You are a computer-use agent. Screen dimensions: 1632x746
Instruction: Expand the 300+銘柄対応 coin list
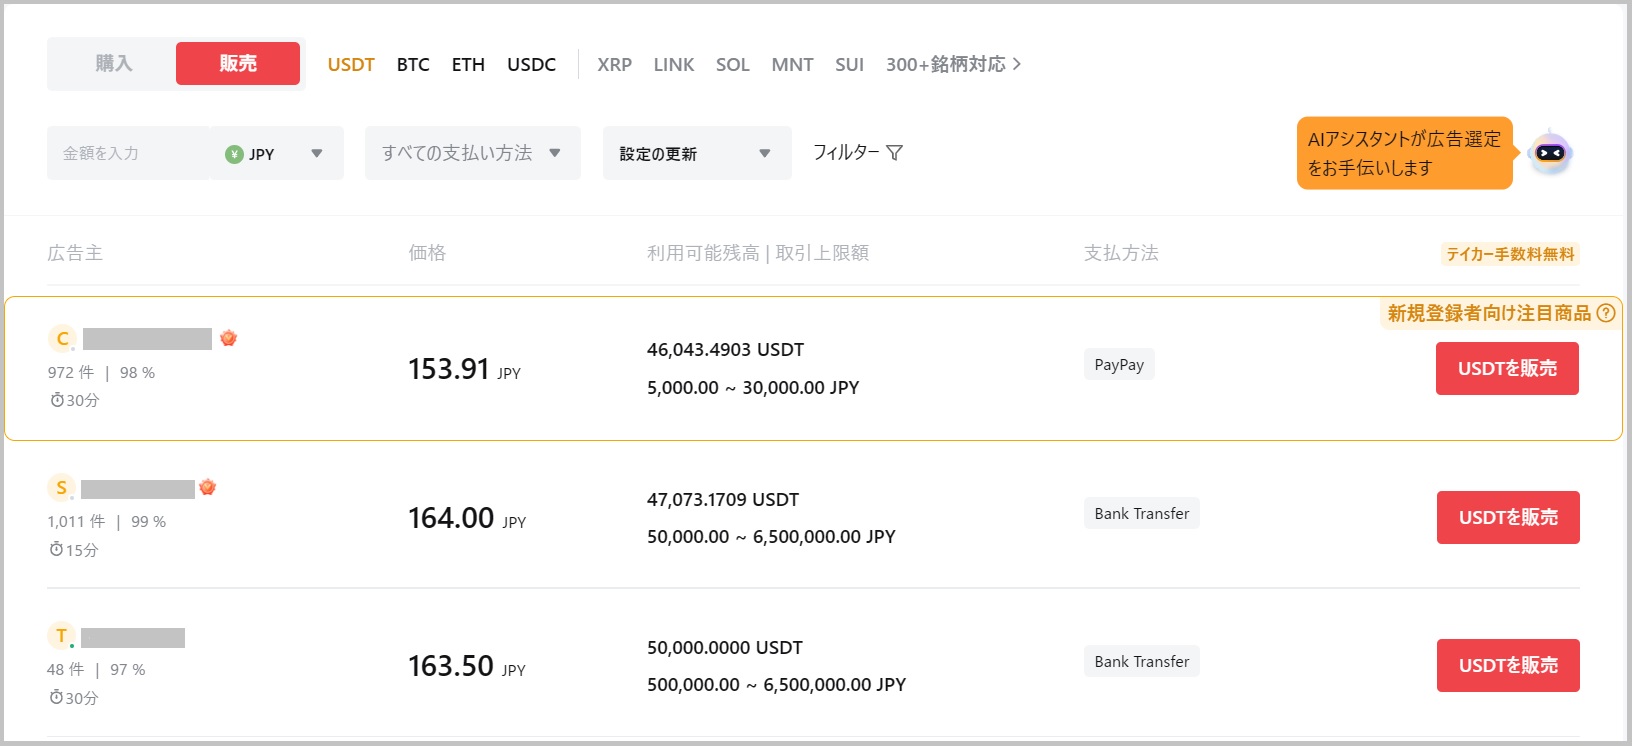tap(952, 64)
